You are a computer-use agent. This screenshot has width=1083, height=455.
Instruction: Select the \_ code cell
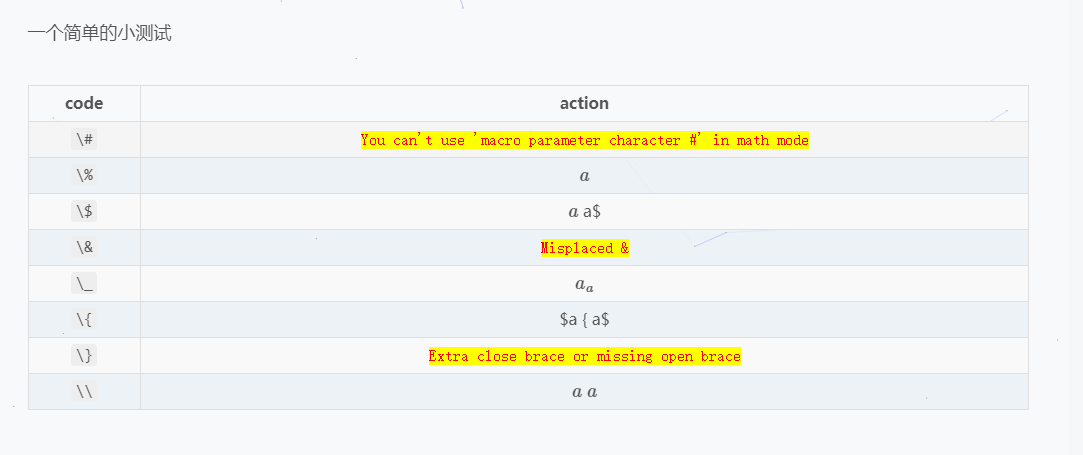(x=84, y=284)
